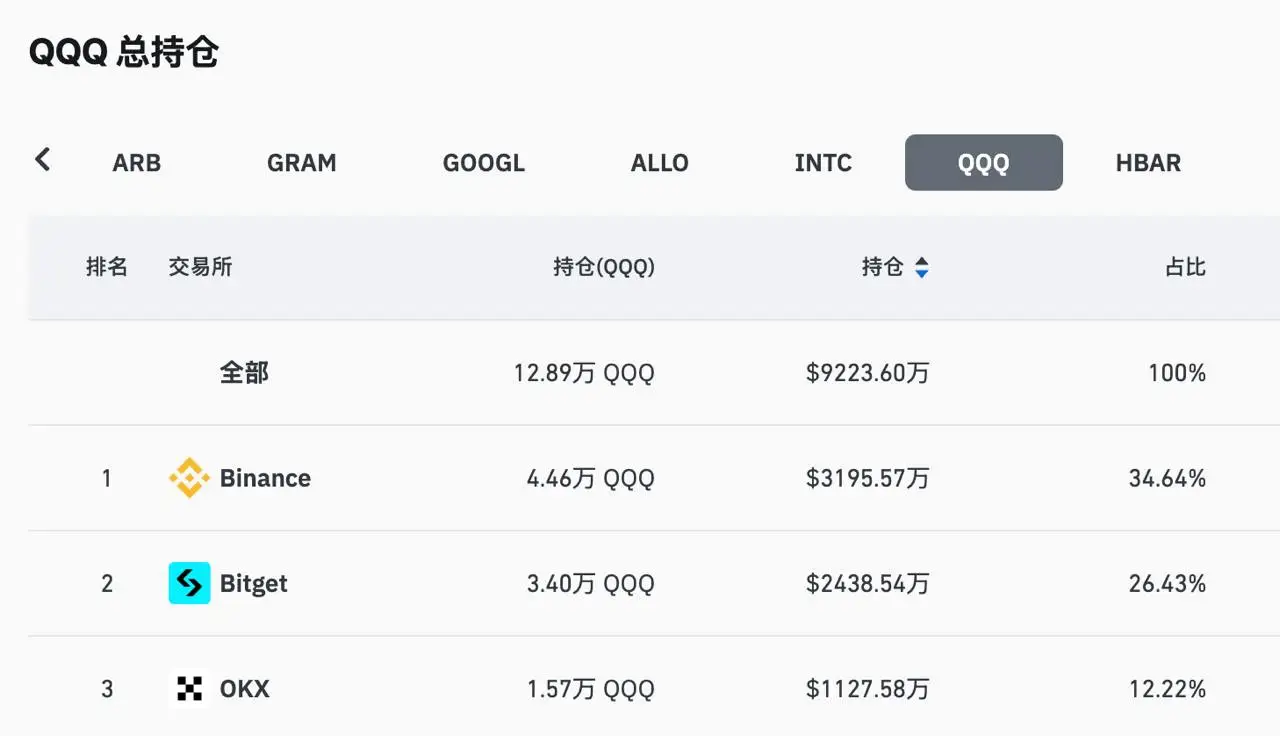
Task: Click the 排名 column header
Action: pyautogui.click(x=107, y=267)
